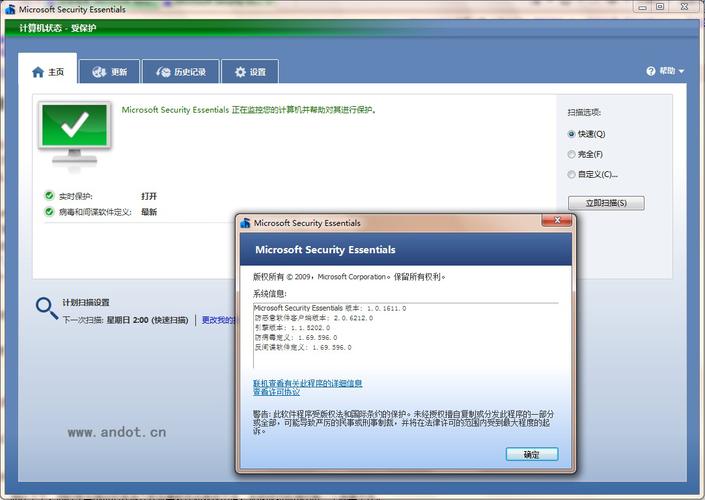Click the 病毒和间谍软件定义 green check icon

coord(49,211)
